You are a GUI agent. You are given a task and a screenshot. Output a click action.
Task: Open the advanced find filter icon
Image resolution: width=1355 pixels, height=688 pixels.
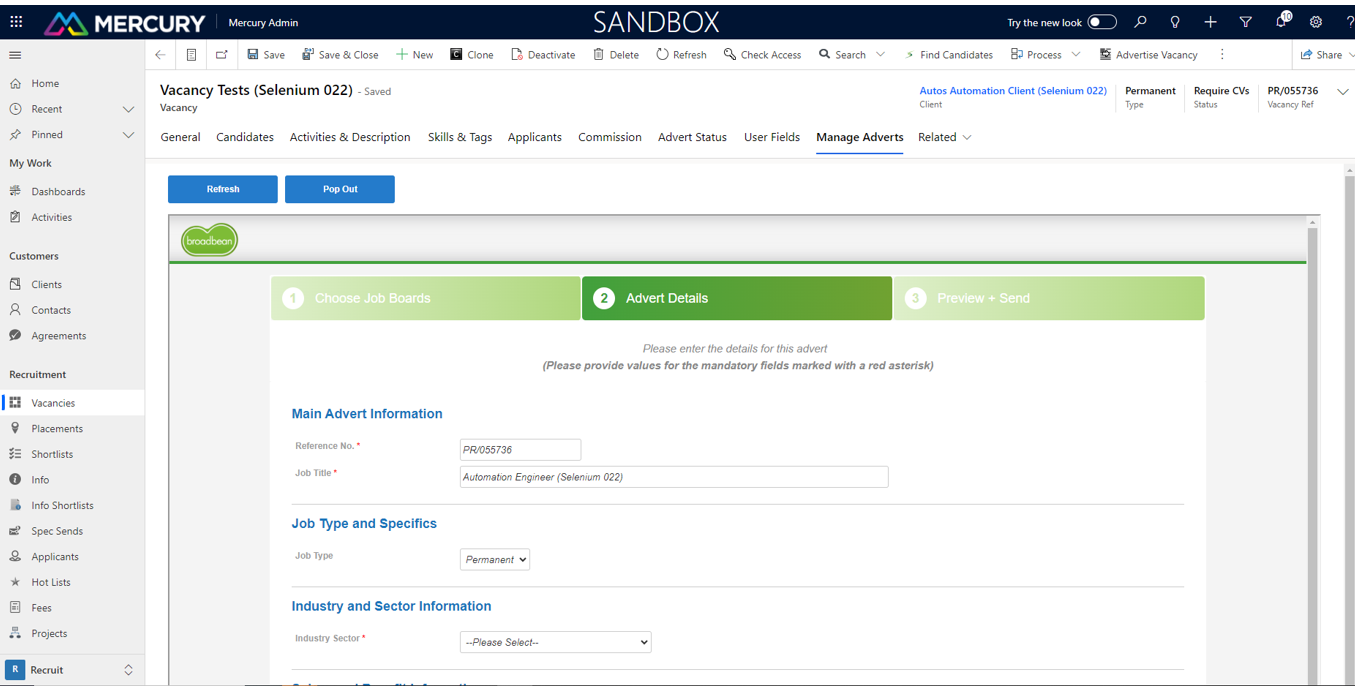click(x=1245, y=22)
